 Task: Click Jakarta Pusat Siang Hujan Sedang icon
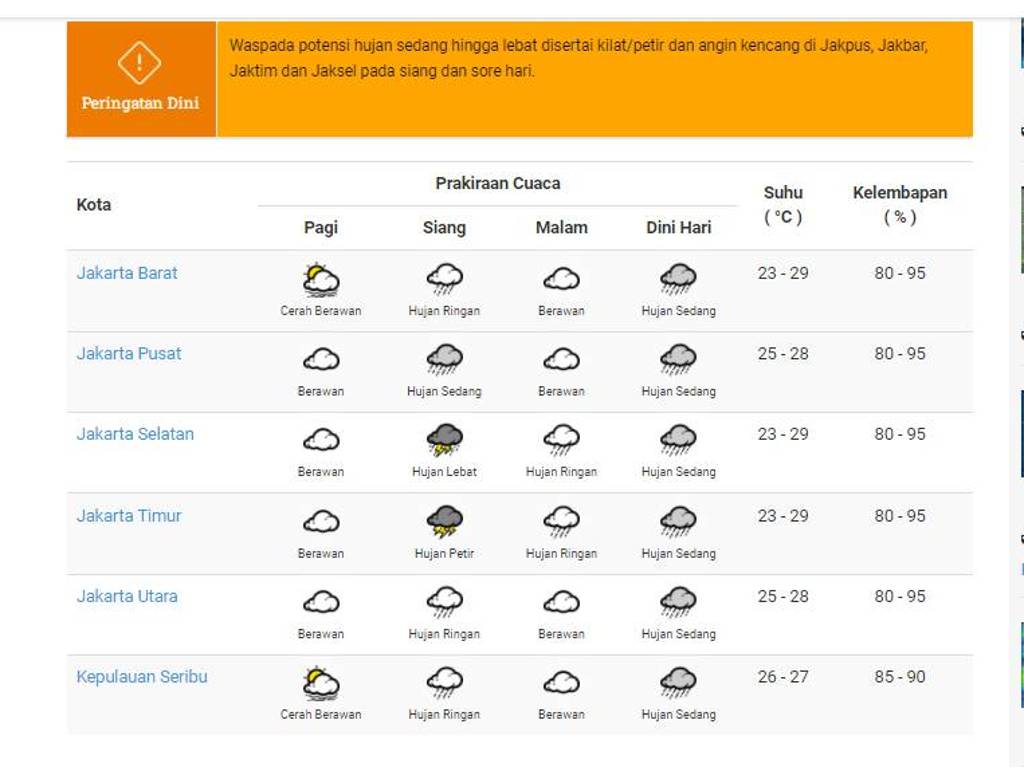[444, 358]
